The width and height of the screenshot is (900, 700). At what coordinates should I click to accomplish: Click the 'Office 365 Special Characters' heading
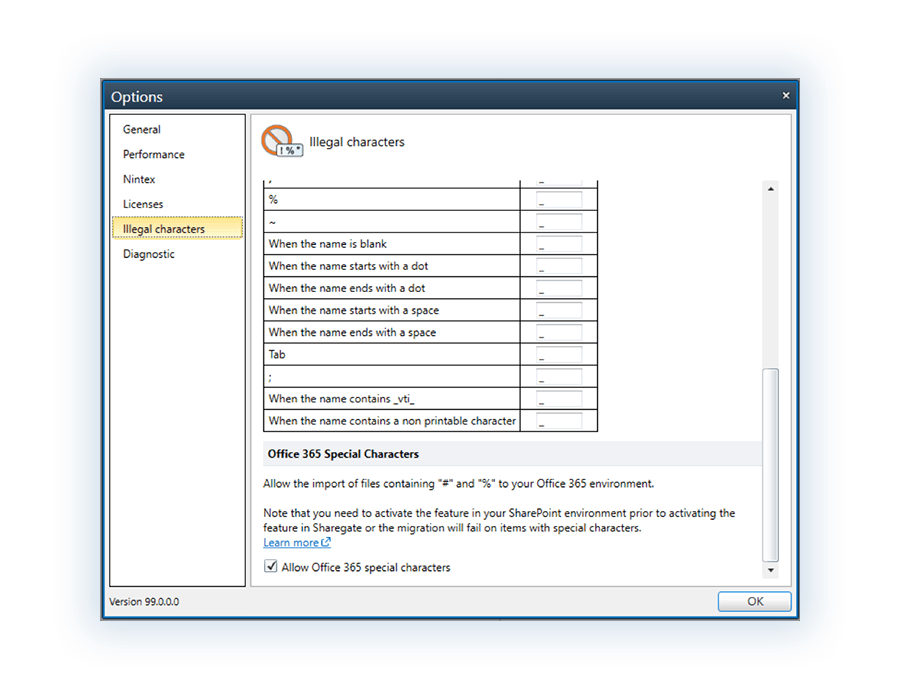[343, 454]
